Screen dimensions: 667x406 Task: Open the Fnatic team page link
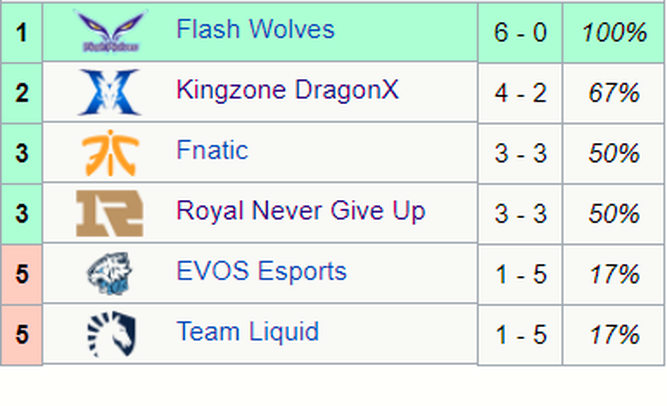pos(212,150)
